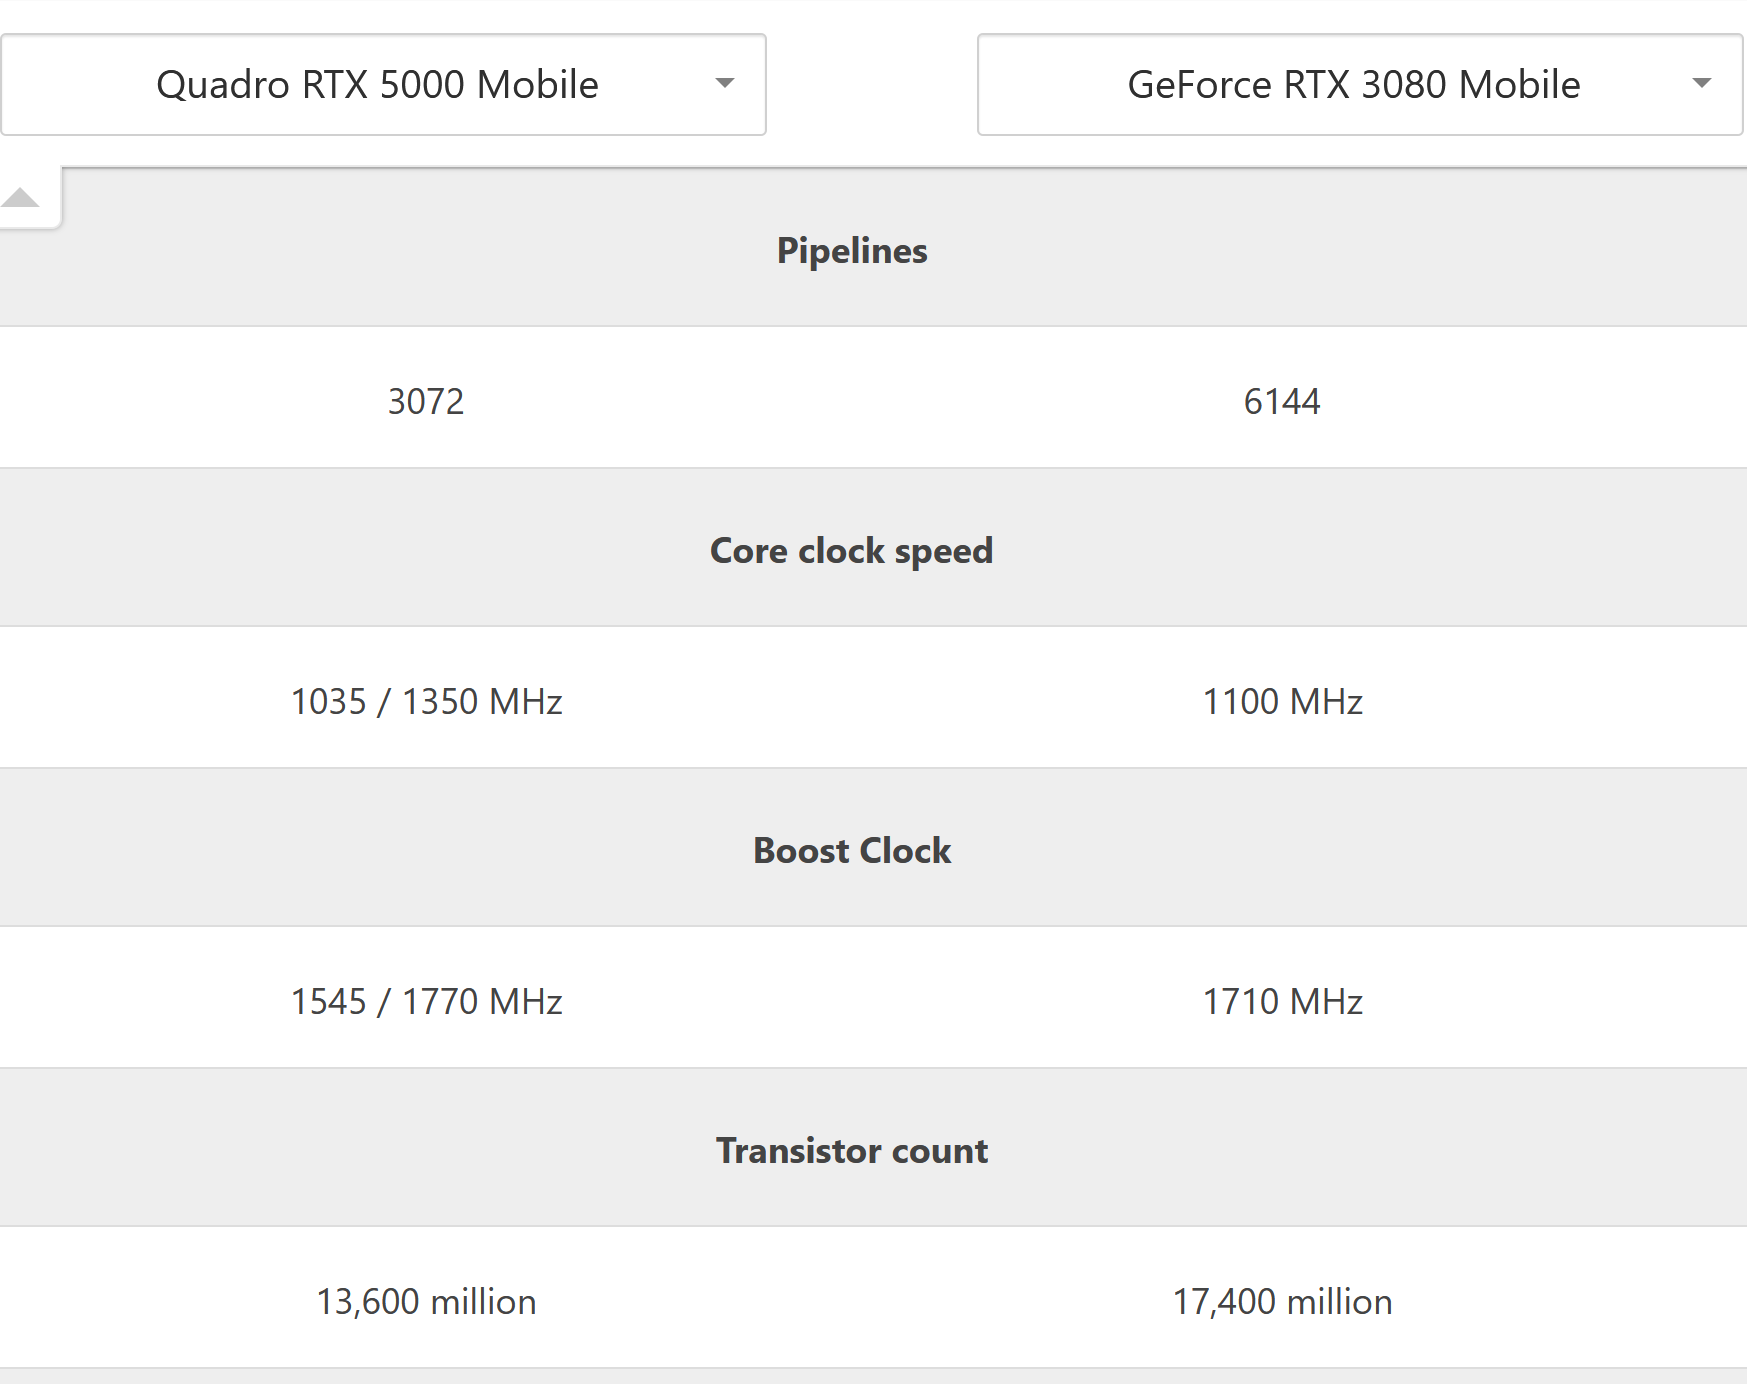Select the Pipelines section header
Viewport: 1747px width, 1384px height.
[x=852, y=250]
